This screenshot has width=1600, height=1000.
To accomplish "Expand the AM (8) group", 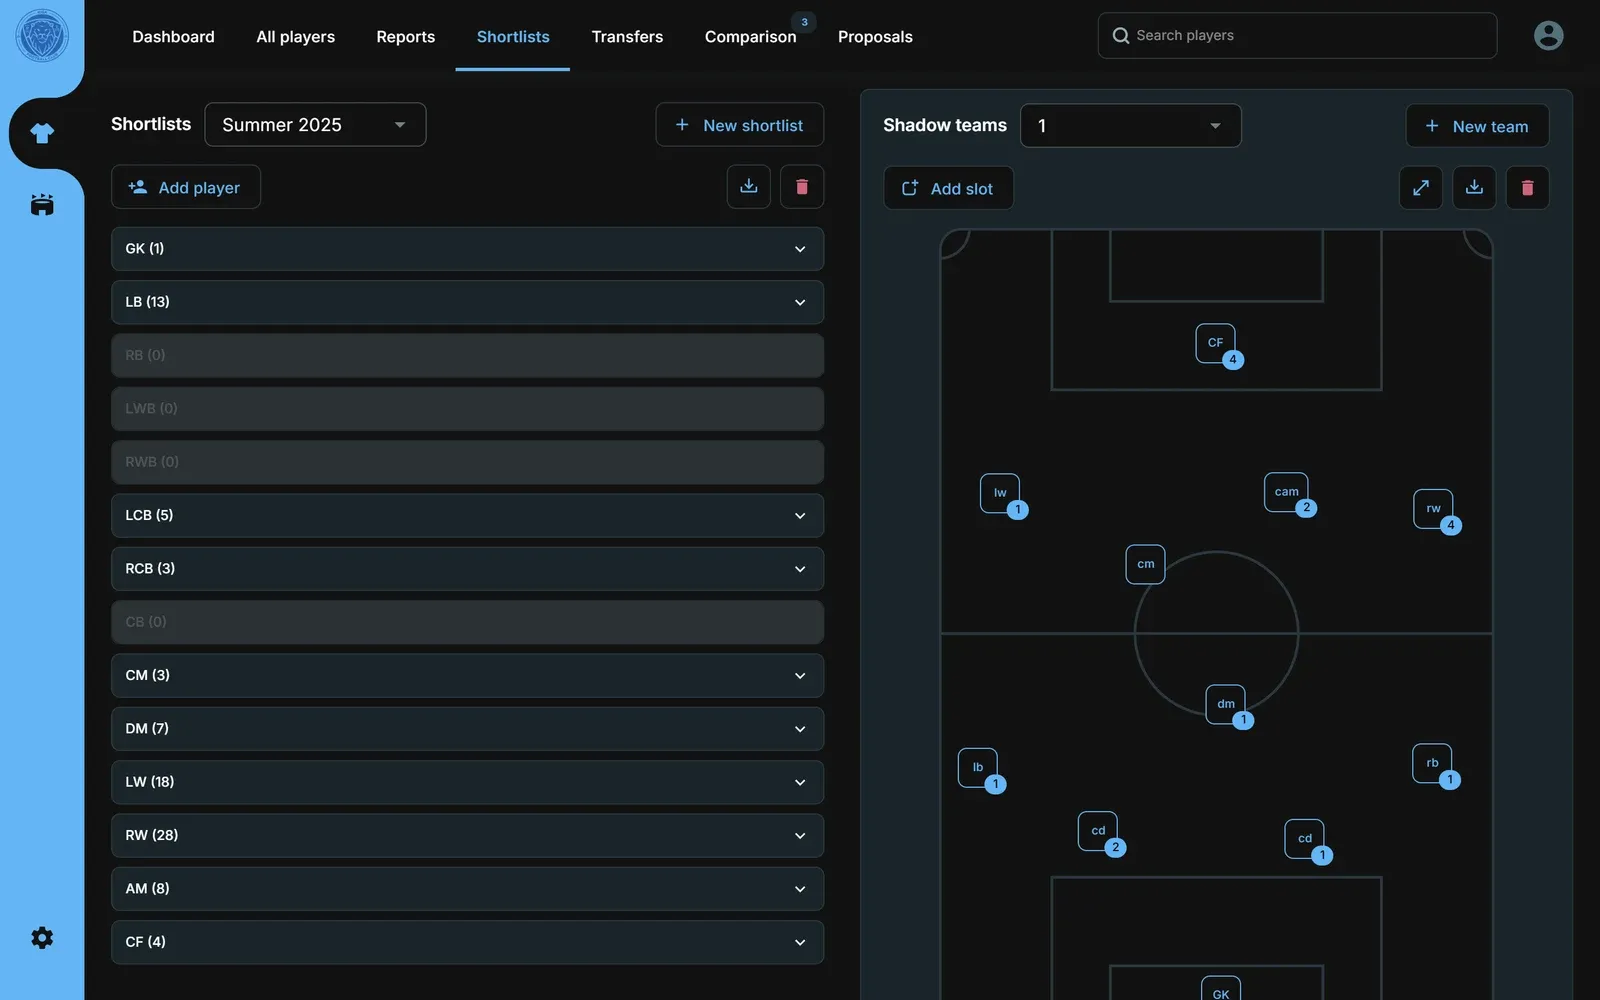I will [467, 889].
